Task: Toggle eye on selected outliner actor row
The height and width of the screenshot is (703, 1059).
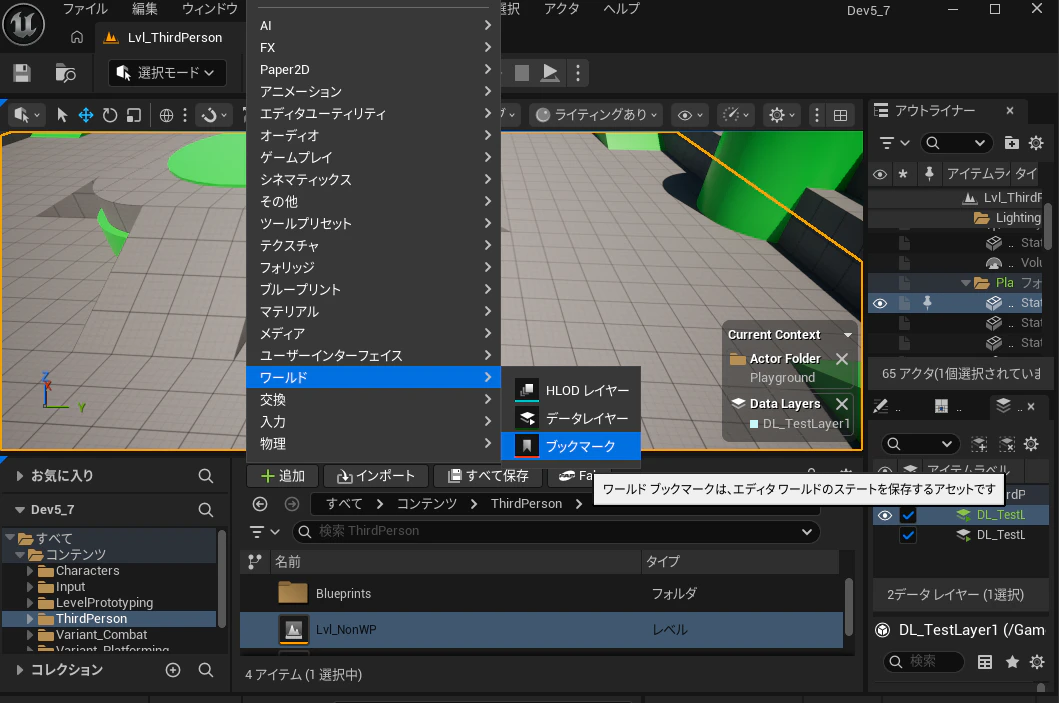Action: (x=879, y=303)
